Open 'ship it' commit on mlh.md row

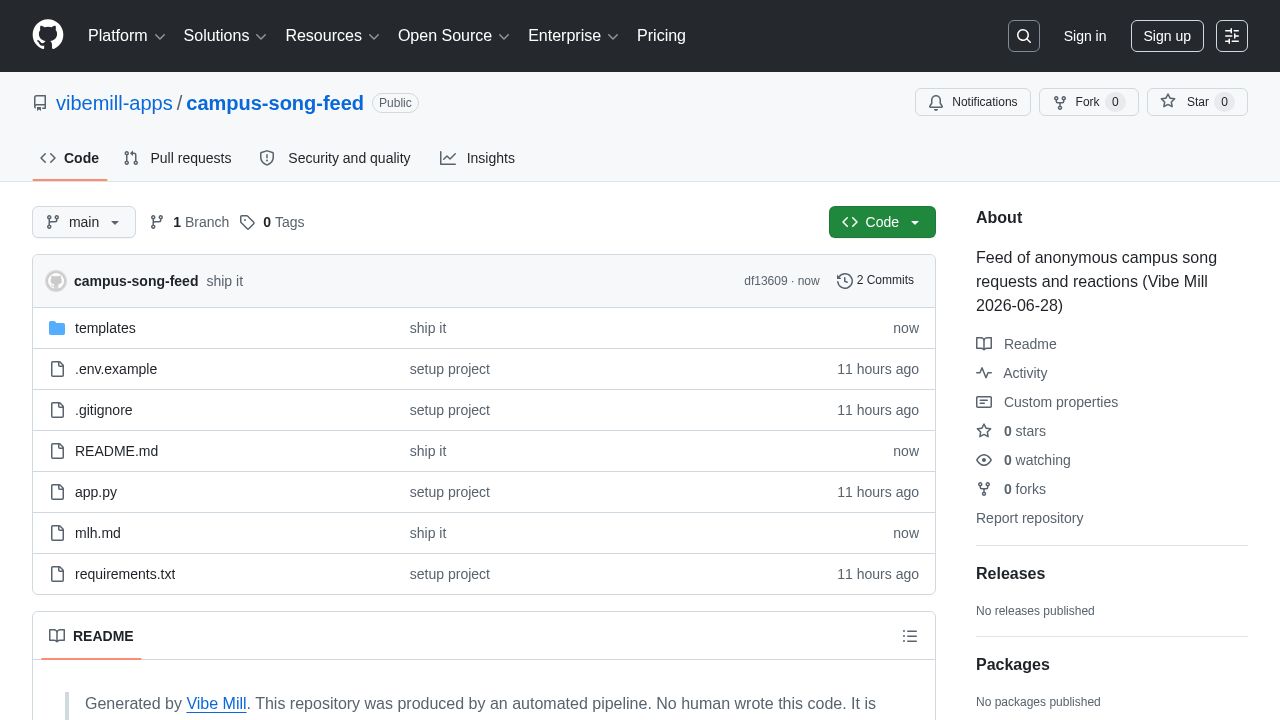428,533
